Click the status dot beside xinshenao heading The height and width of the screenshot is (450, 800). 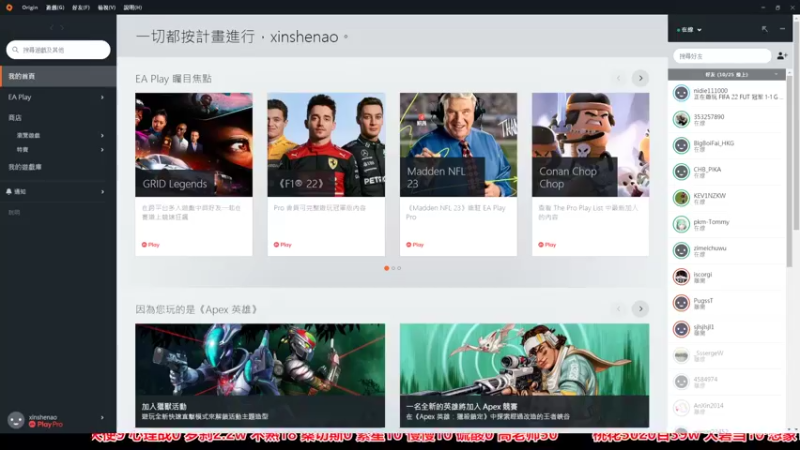346,37
